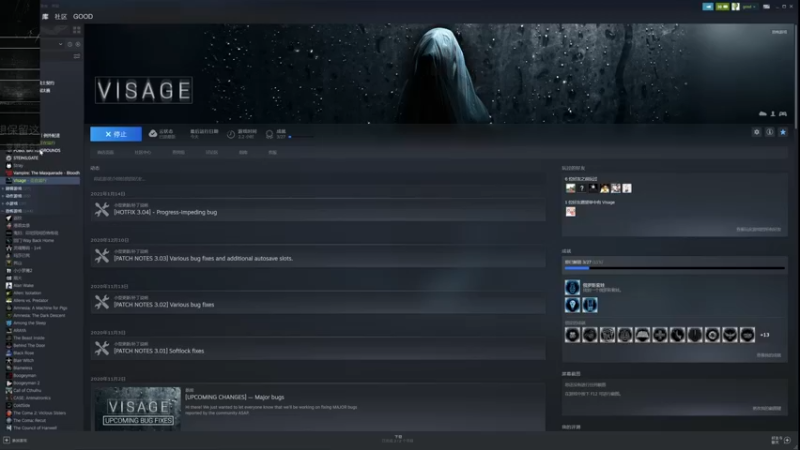
Task: Show the +13 more locked achievements
Action: pyautogui.click(x=764, y=335)
